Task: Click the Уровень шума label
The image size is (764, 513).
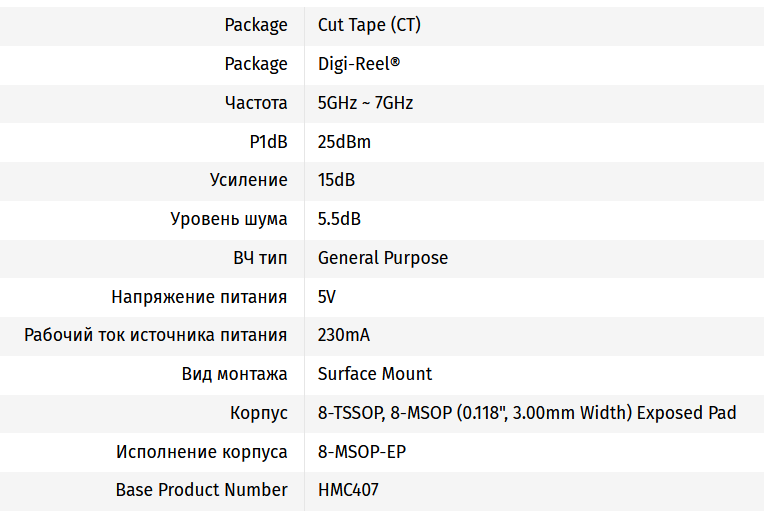Action: 229,219
